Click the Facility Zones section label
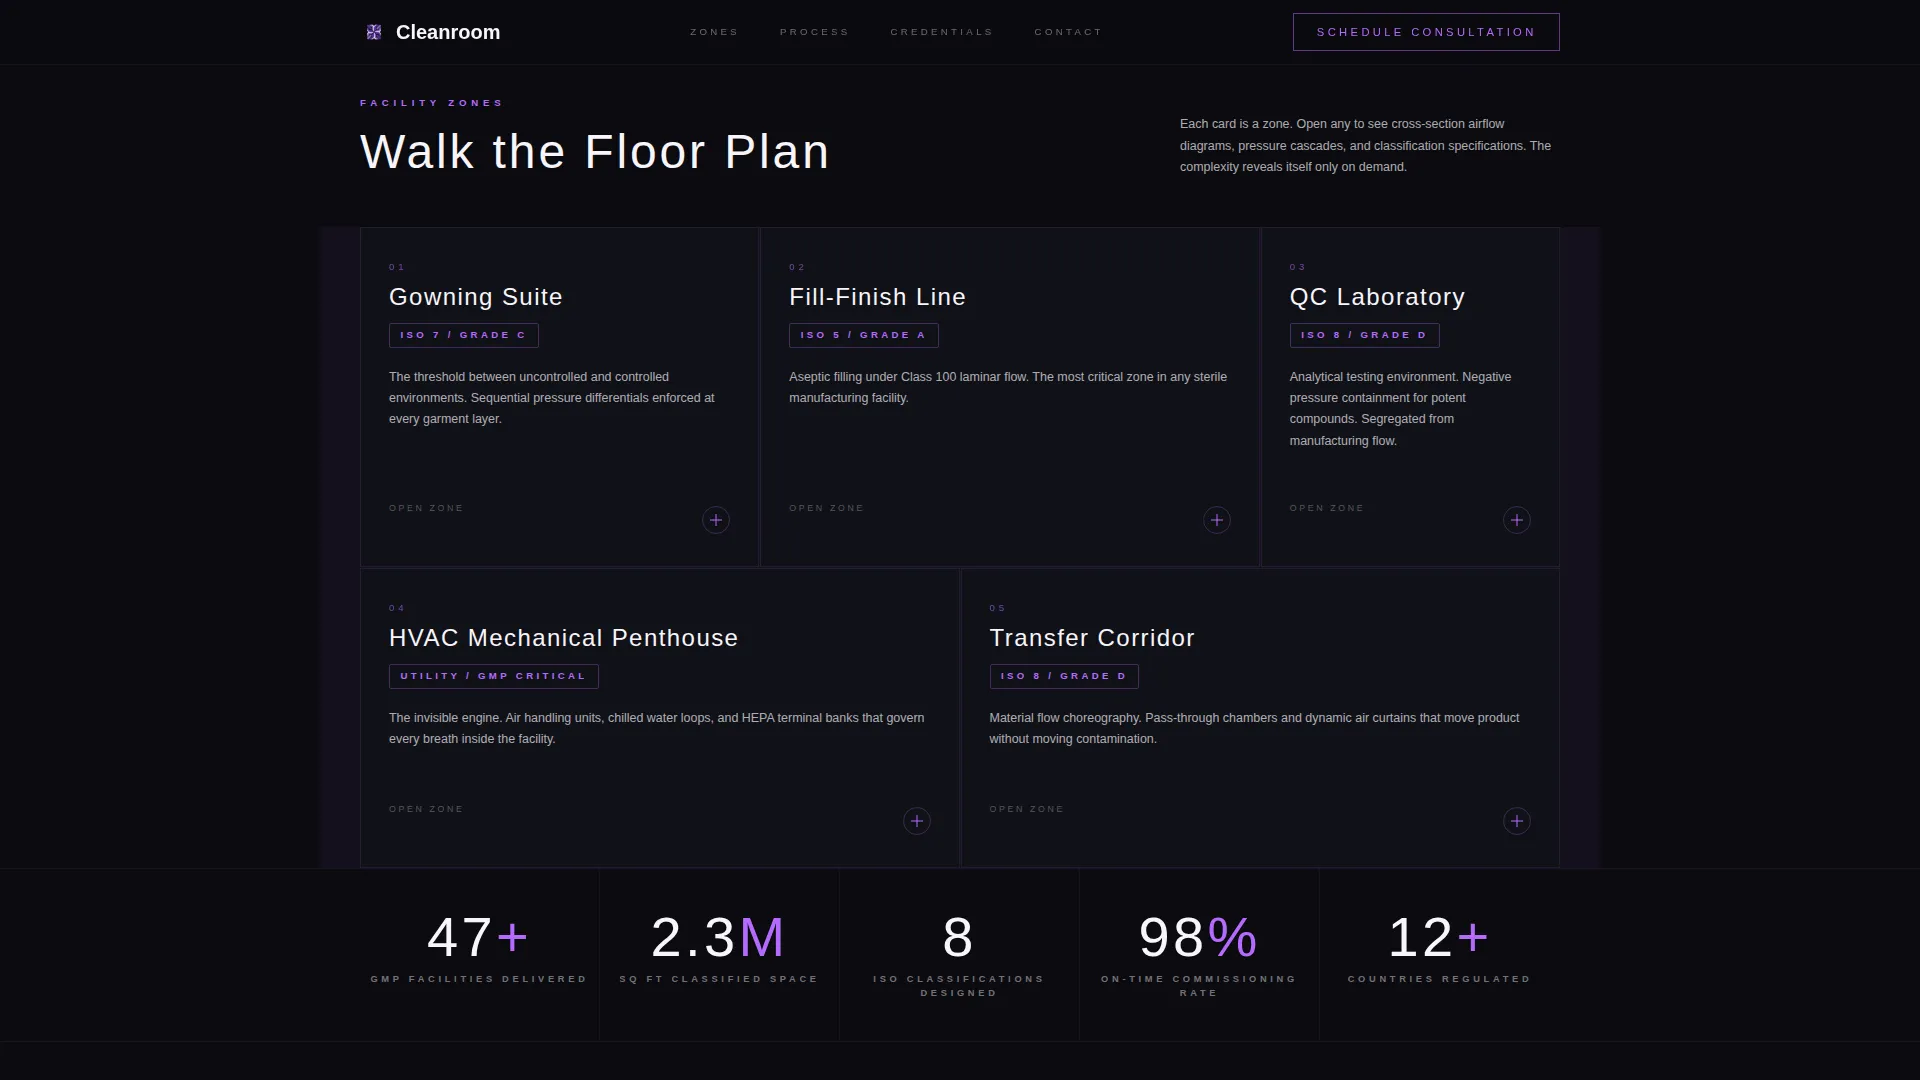This screenshot has height=1080, width=1920. click(432, 103)
